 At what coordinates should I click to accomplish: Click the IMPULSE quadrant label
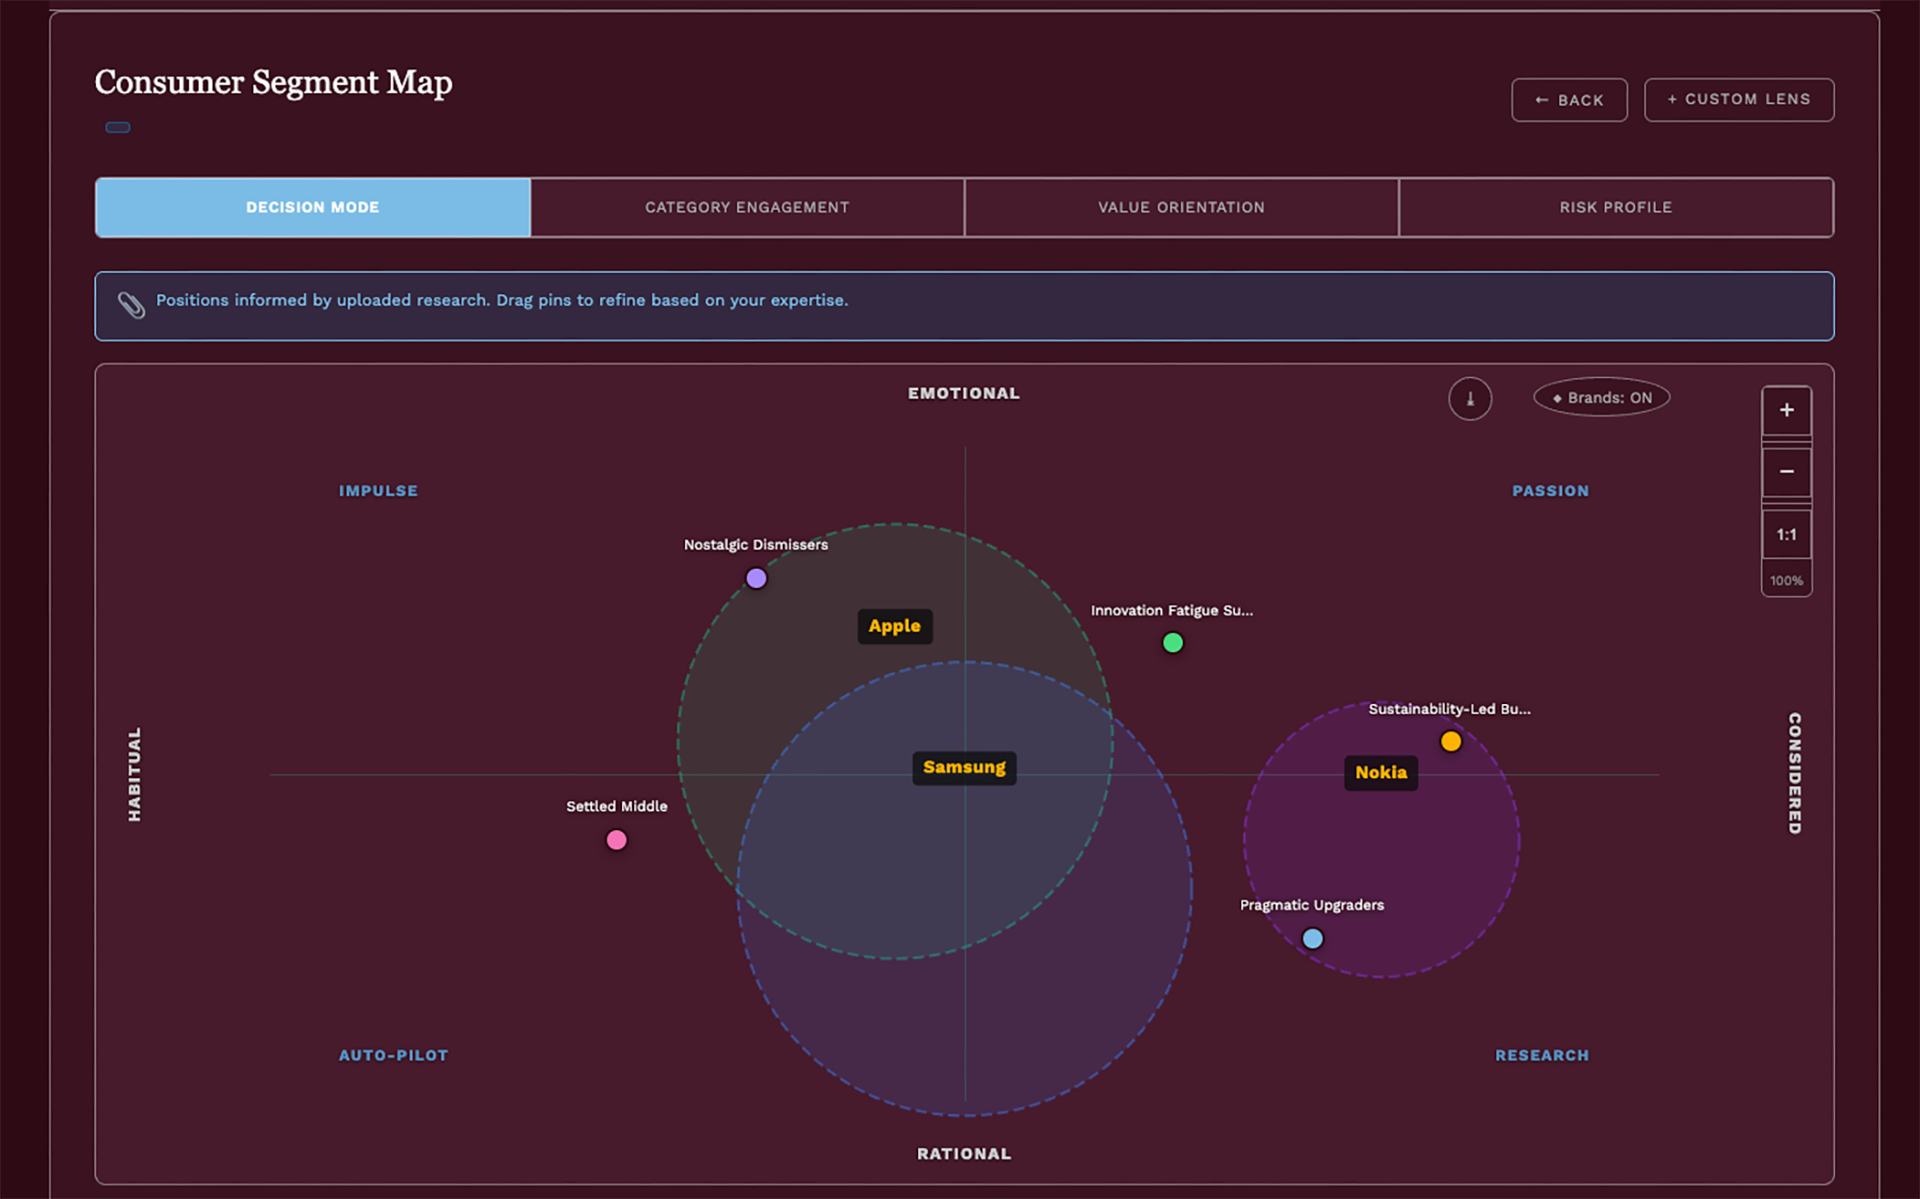coord(378,491)
